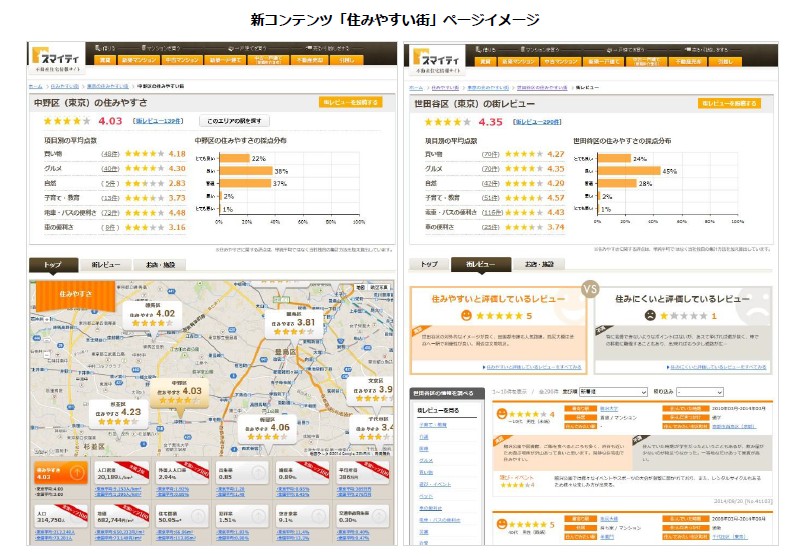804x557 pixels.
Task: Click the orange 住みやすさ banner on the map
Action: point(75,294)
